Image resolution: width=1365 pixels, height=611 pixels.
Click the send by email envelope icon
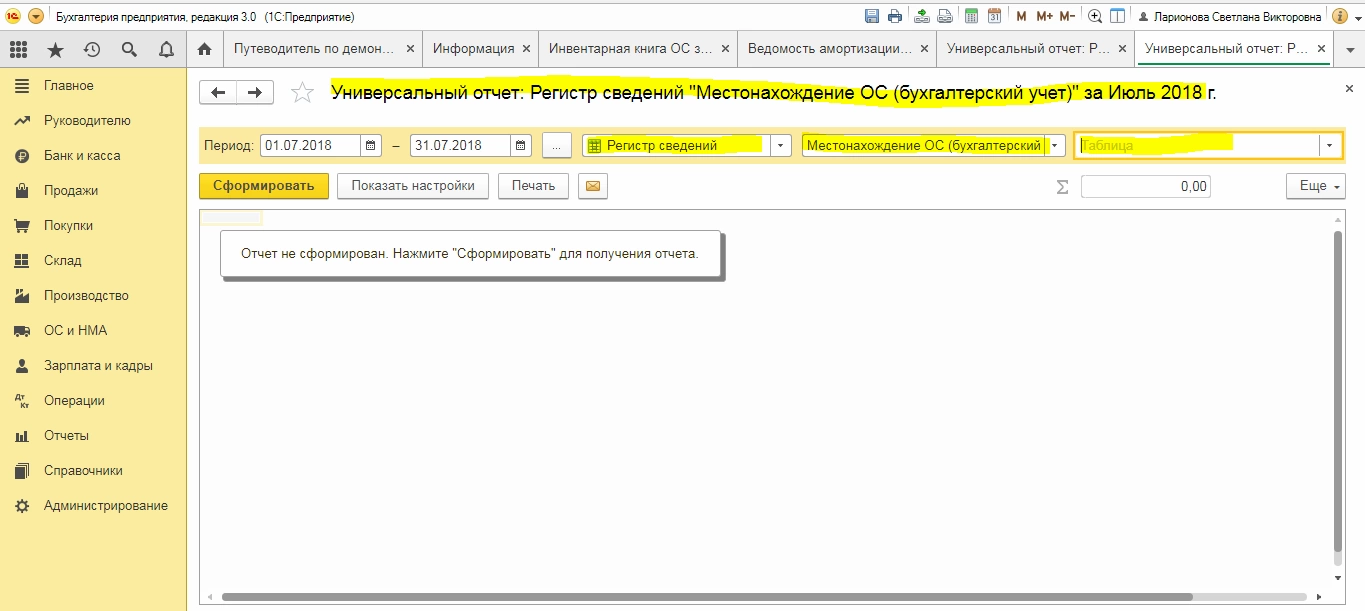(x=593, y=186)
